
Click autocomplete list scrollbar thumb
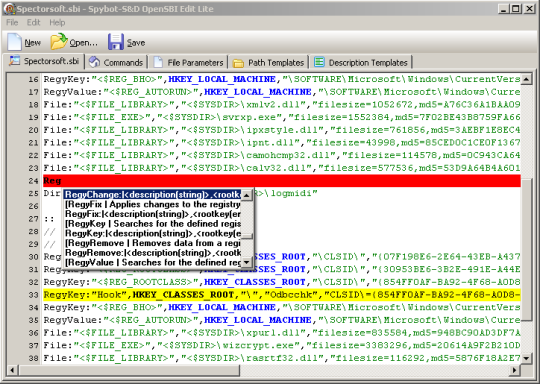pos(247,236)
